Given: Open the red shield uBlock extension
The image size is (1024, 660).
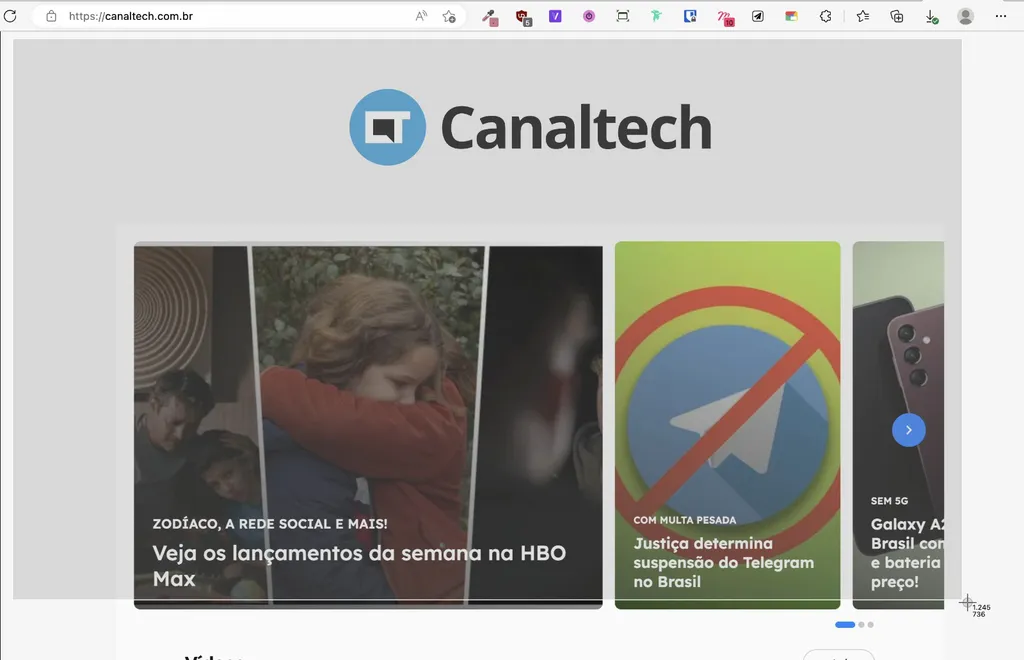Looking at the screenshot, I should click(x=522, y=17).
